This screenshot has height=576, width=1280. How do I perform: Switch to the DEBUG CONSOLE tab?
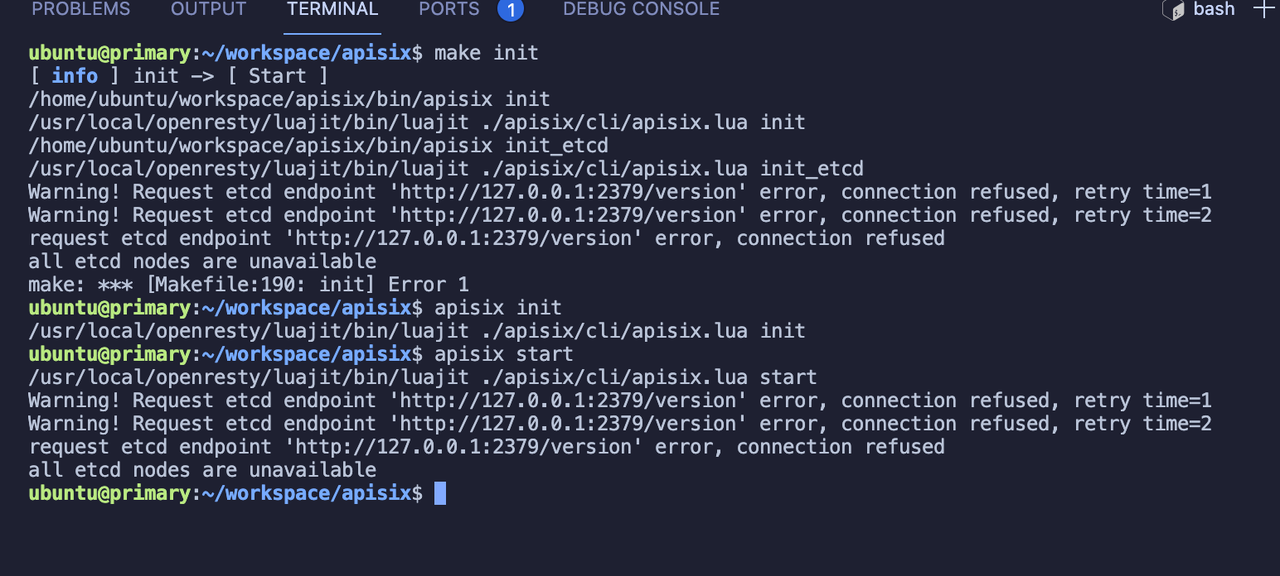click(x=641, y=9)
